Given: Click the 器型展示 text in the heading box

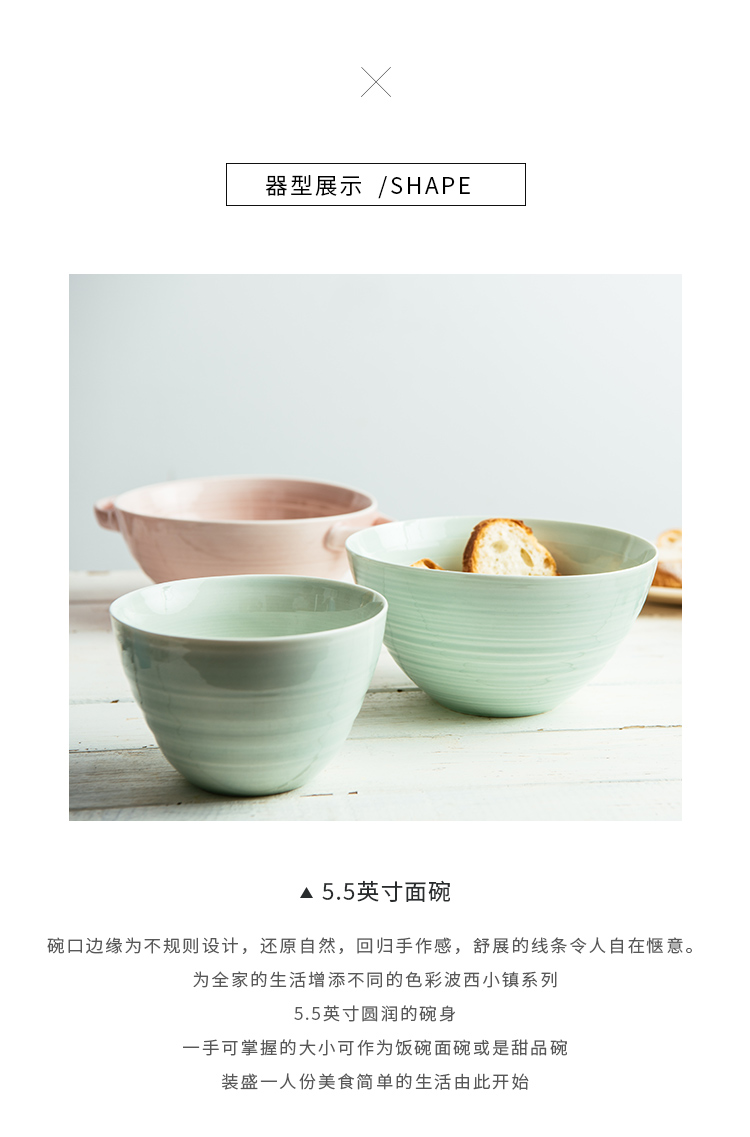Looking at the screenshot, I should 313,186.
